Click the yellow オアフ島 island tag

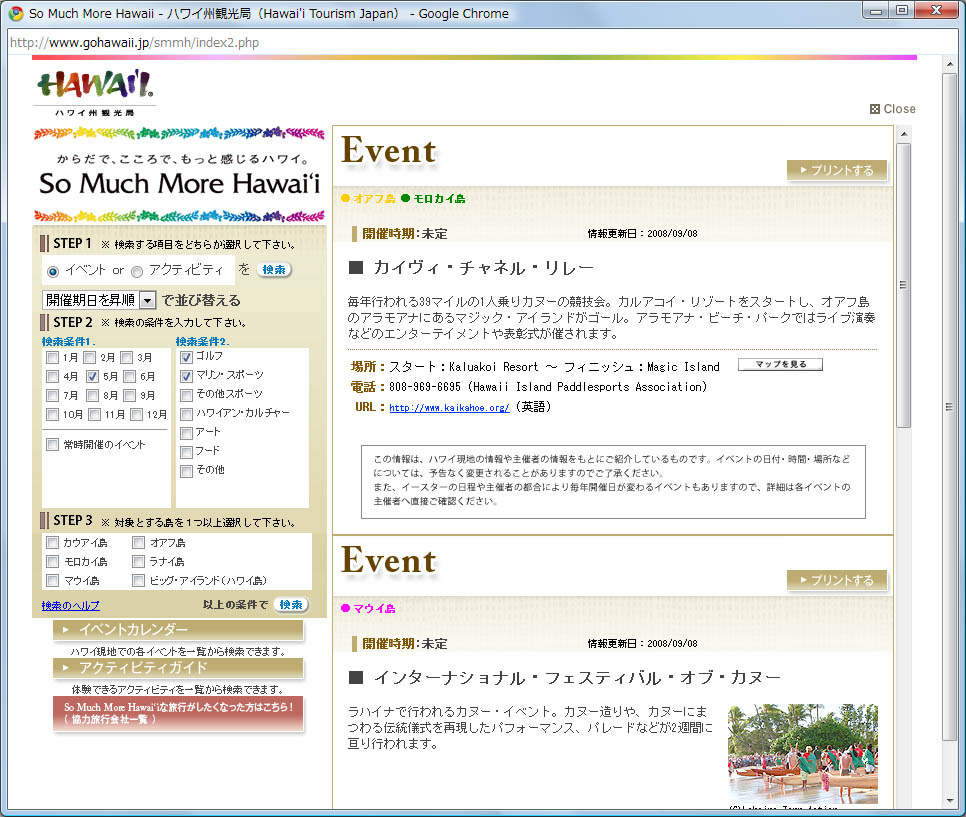[x=368, y=198]
